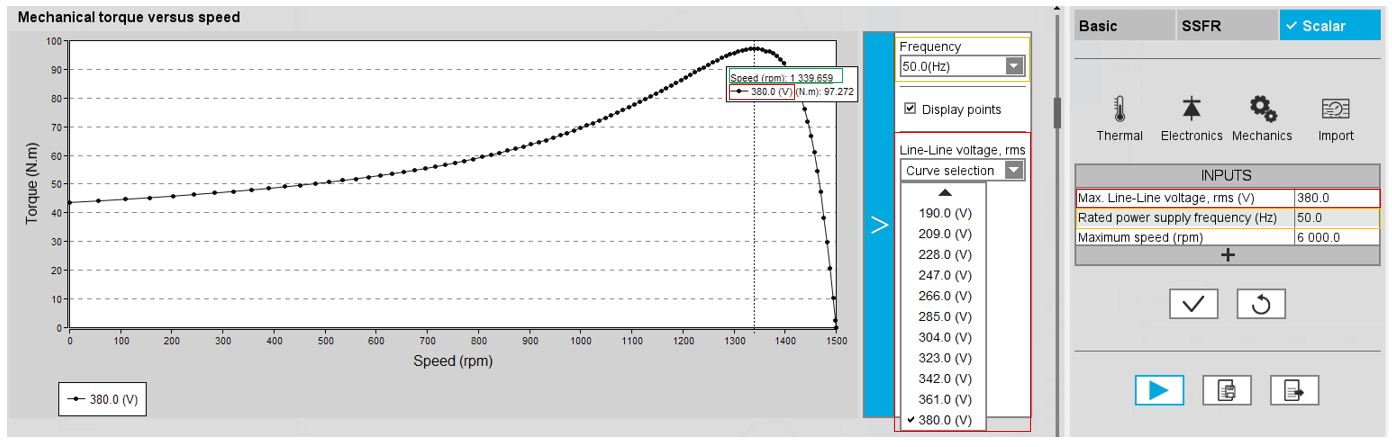This screenshot has width=1392, height=447.
Task: Click the reset circular arrow button
Action: (1260, 304)
